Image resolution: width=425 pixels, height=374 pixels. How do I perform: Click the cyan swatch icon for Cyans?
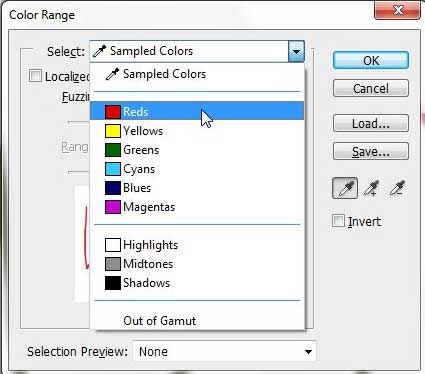pyautogui.click(x=113, y=169)
